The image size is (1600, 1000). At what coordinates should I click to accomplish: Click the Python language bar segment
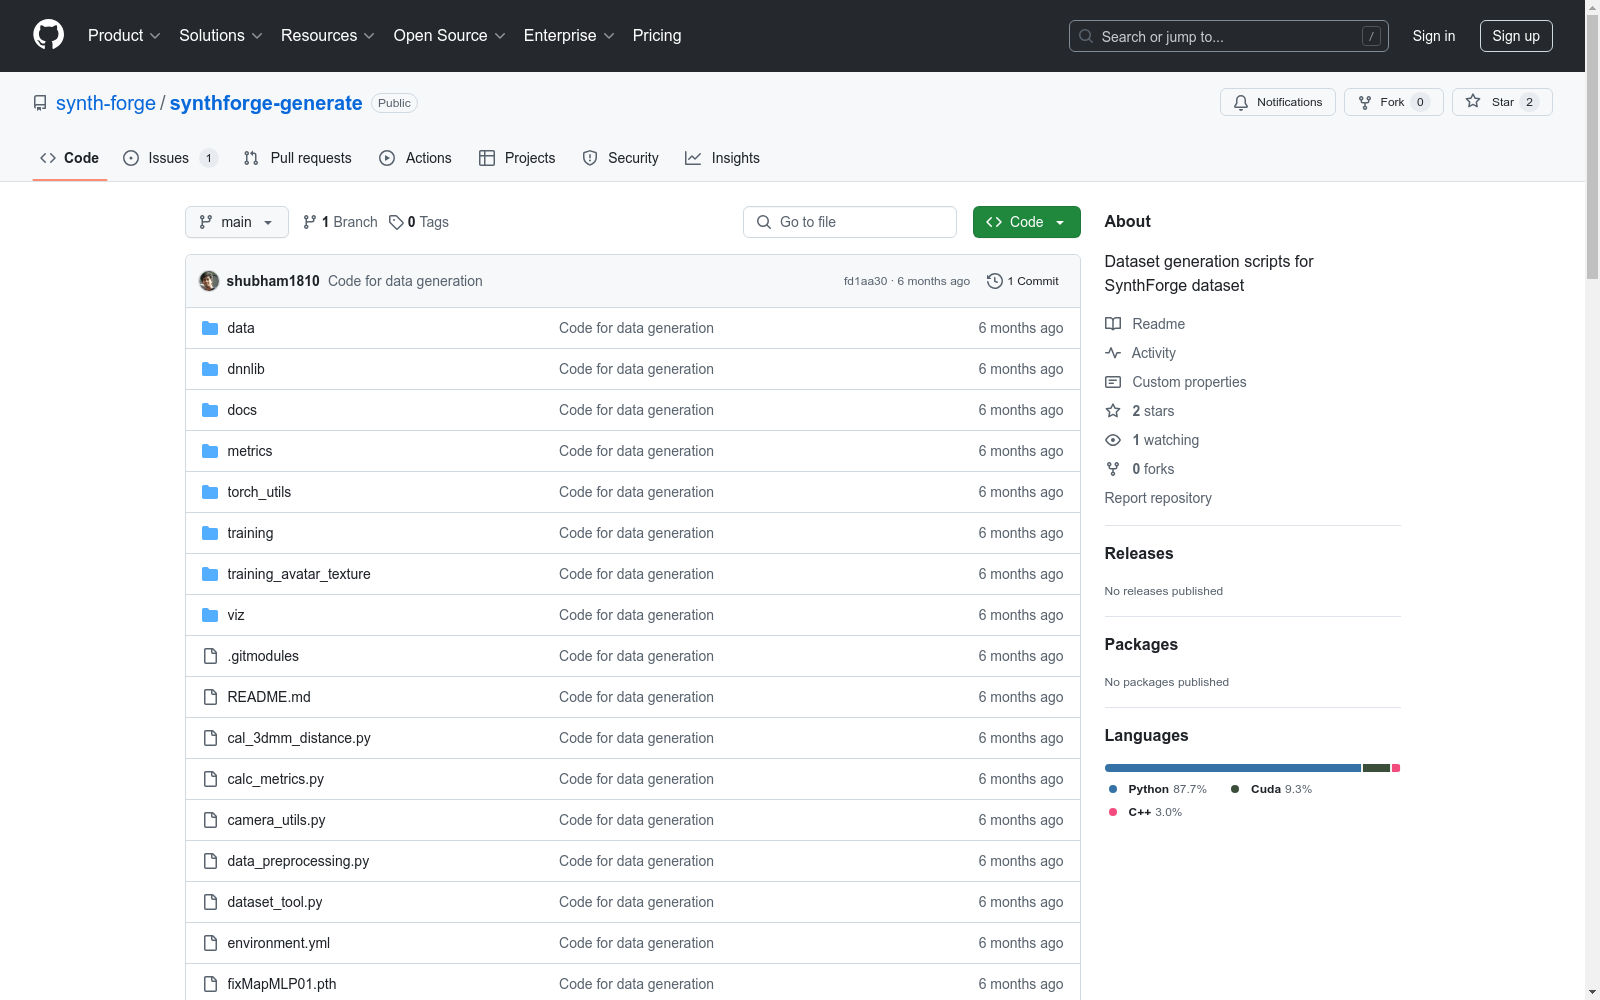[x=1232, y=768]
